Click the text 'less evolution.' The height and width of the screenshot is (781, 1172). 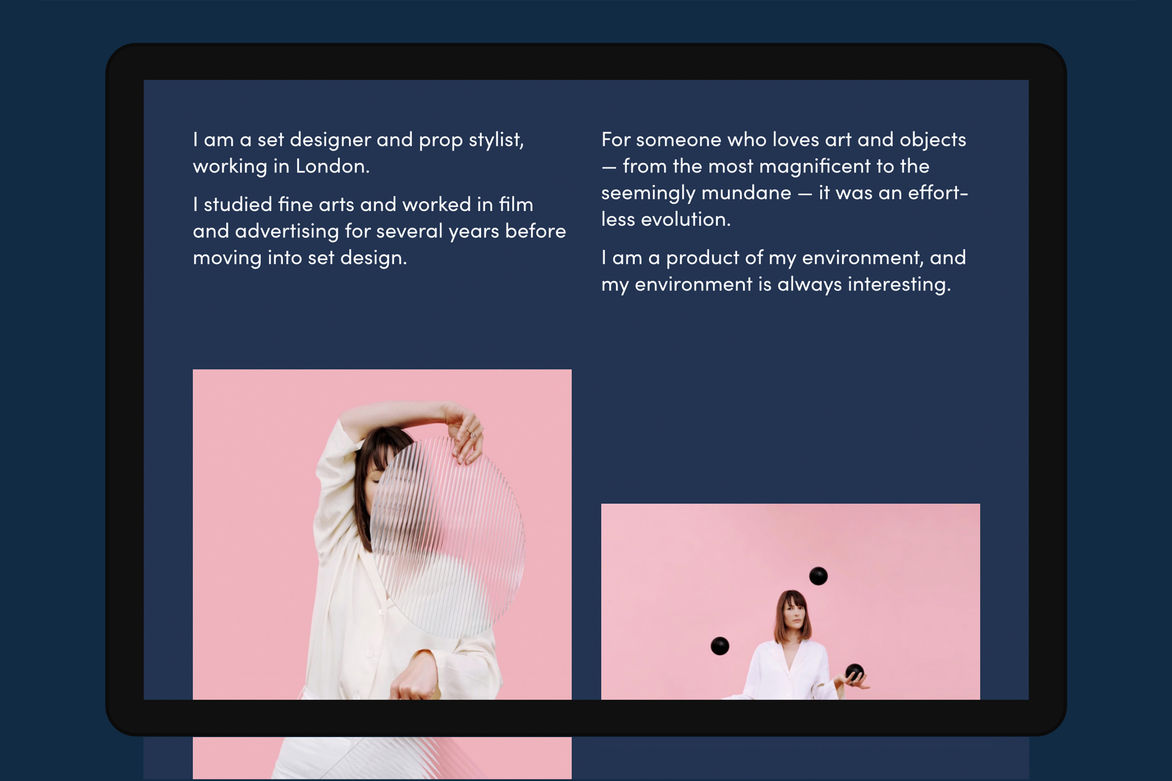tap(666, 220)
